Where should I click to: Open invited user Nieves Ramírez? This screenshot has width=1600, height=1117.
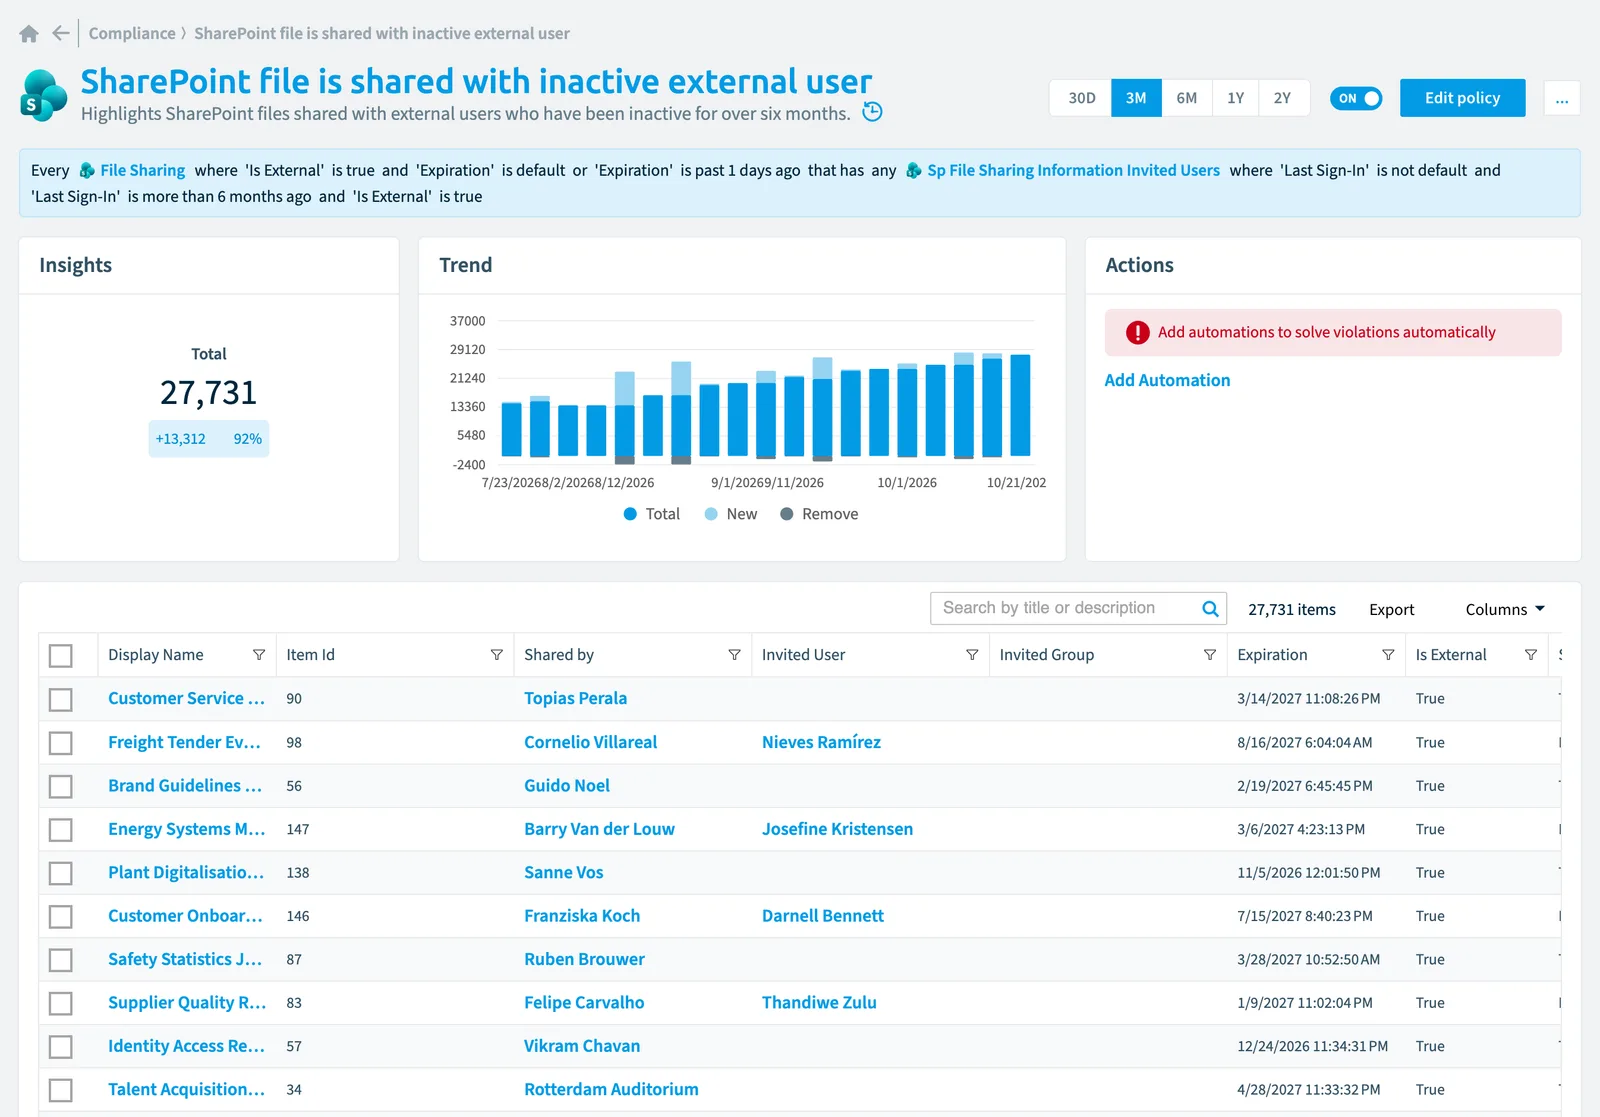pyautogui.click(x=821, y=742)
